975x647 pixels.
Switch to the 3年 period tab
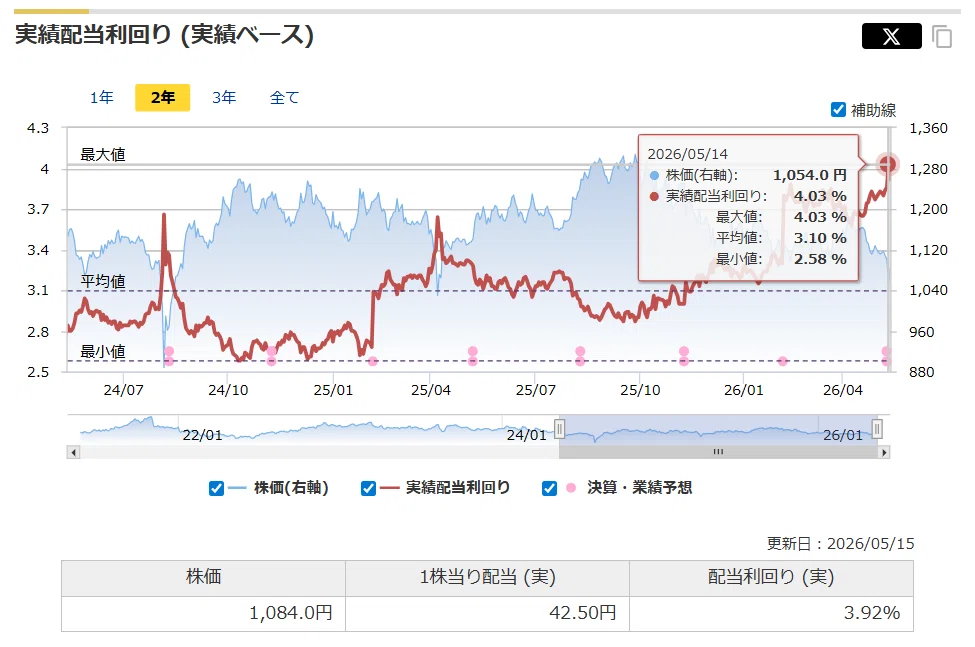click(x=224, y=98)
